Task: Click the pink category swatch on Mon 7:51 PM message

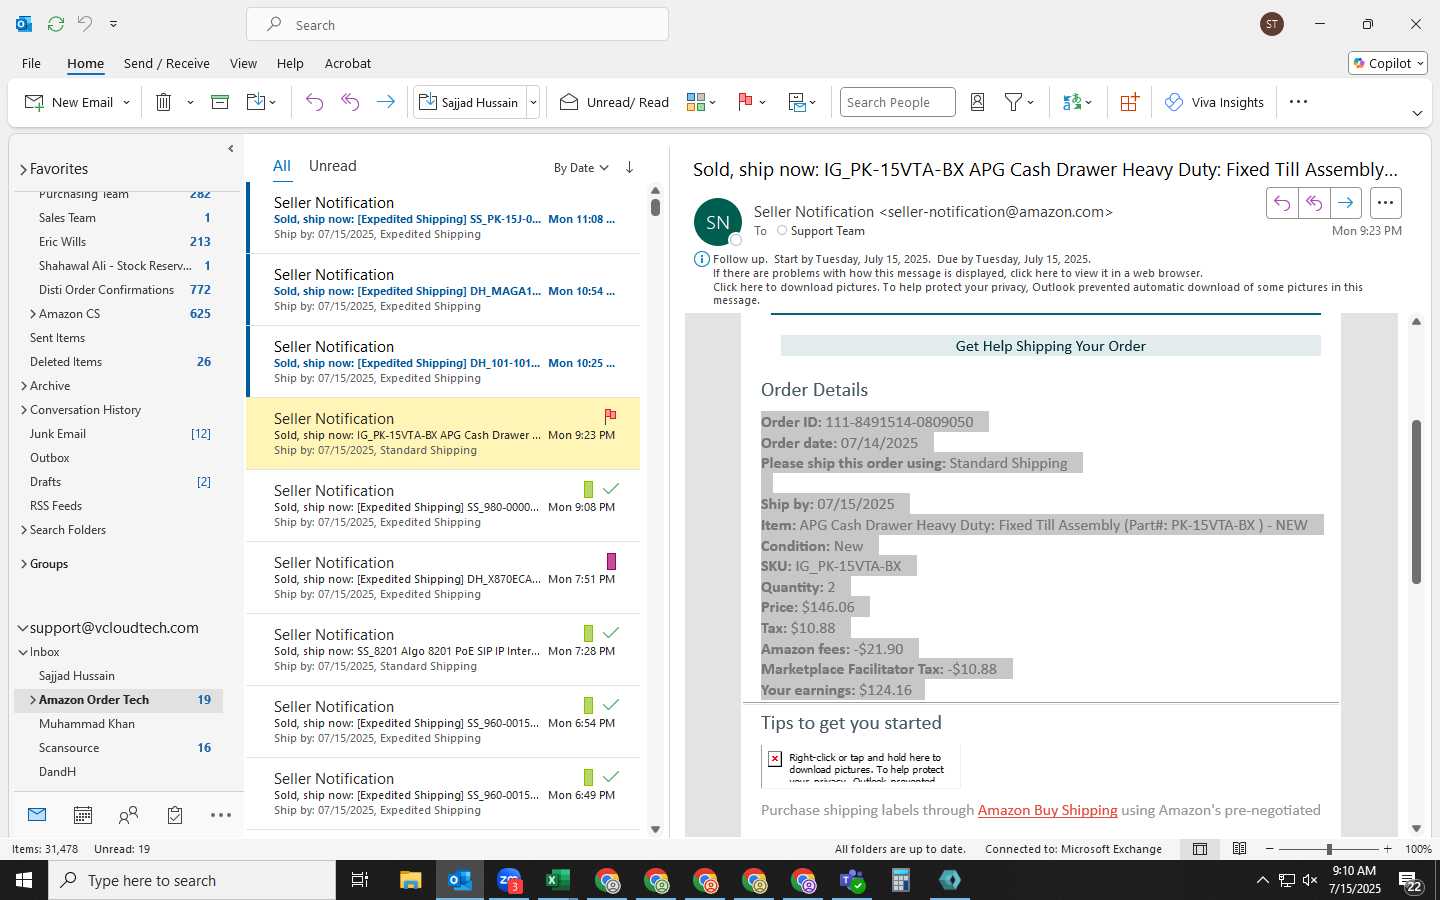Action: (611, 562)
